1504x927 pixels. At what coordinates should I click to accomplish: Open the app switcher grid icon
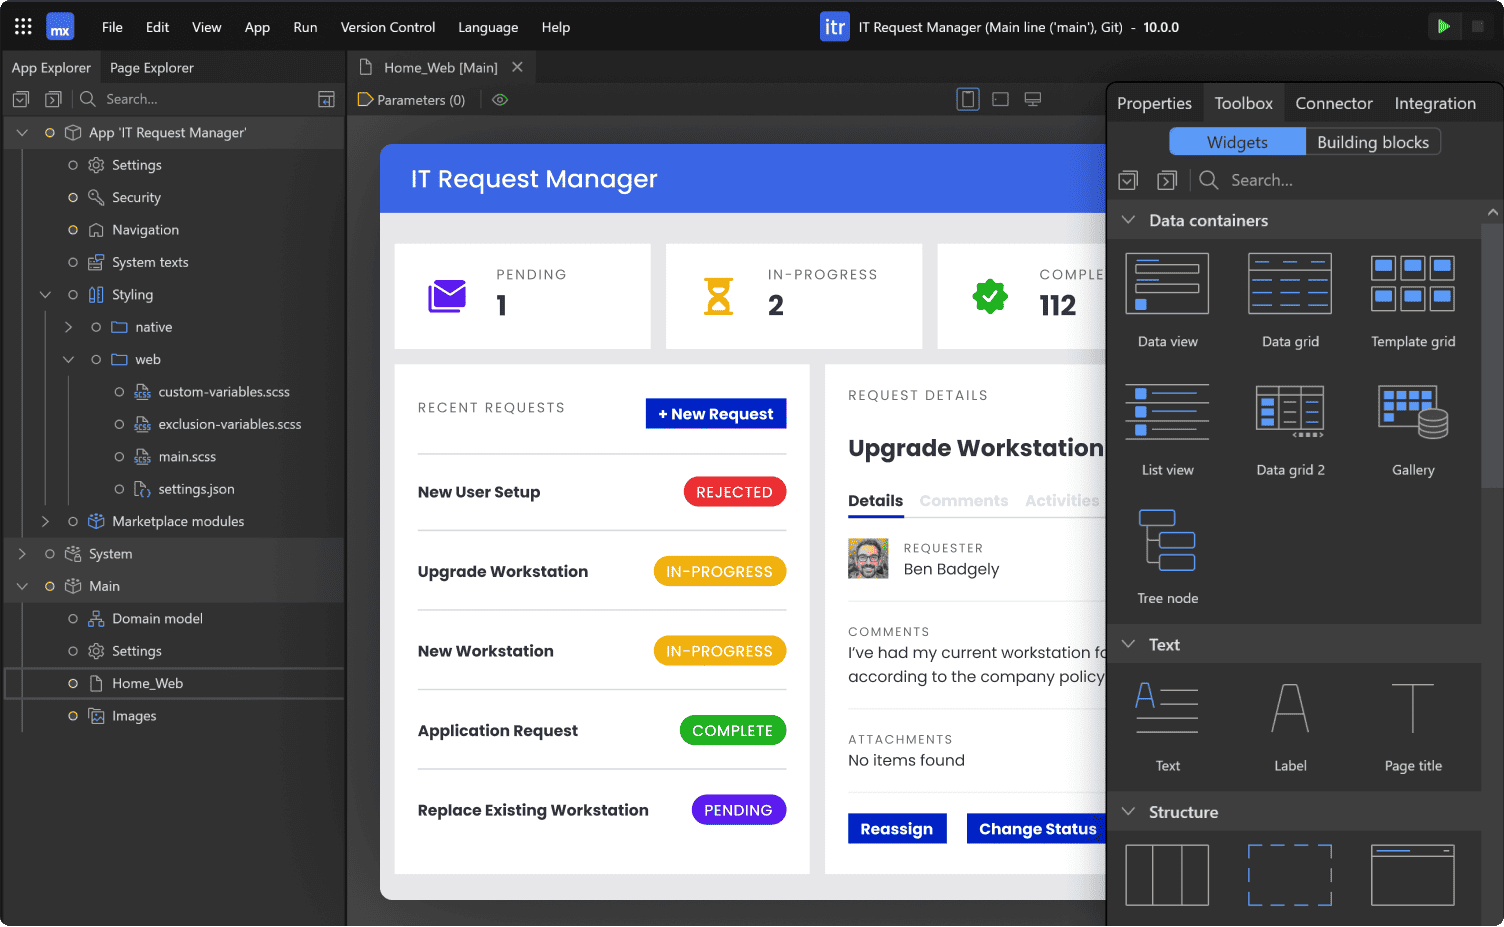pyautogui.click(x=23, y=27)
